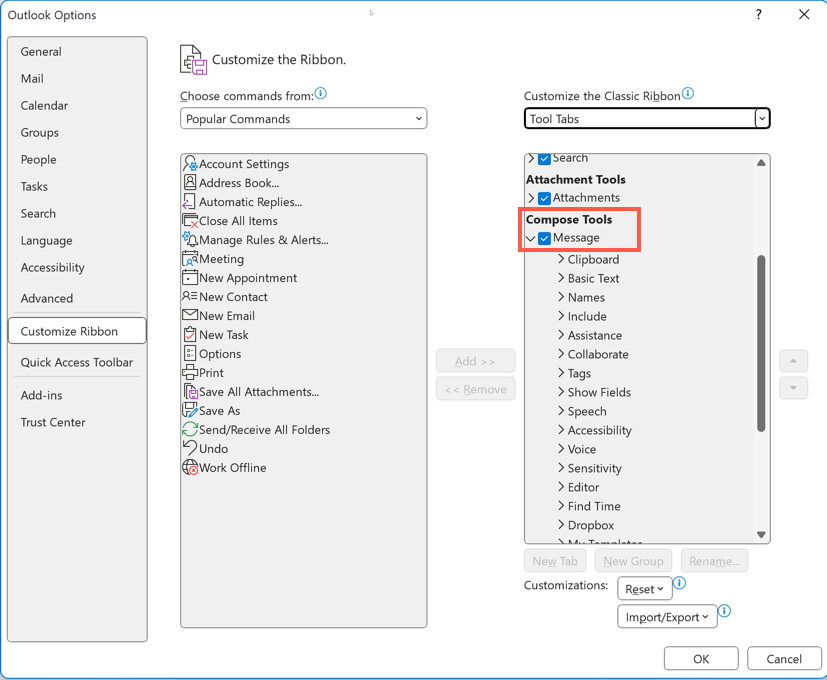The image size is (827, 680).
Task: Click the New Contact icon
Action: coord(190,296)
